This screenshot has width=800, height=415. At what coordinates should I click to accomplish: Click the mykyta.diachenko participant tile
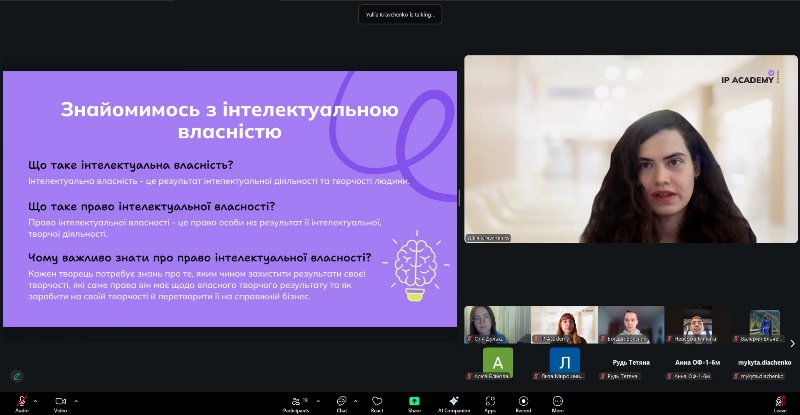(765, 362)
